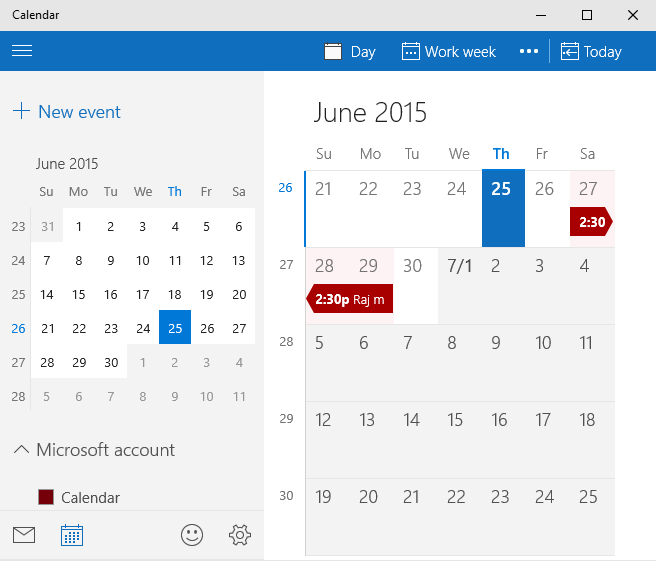Open the 2:30 event on June 27
This screenshot has width=656, height=561.
click(x=592, y=222)
